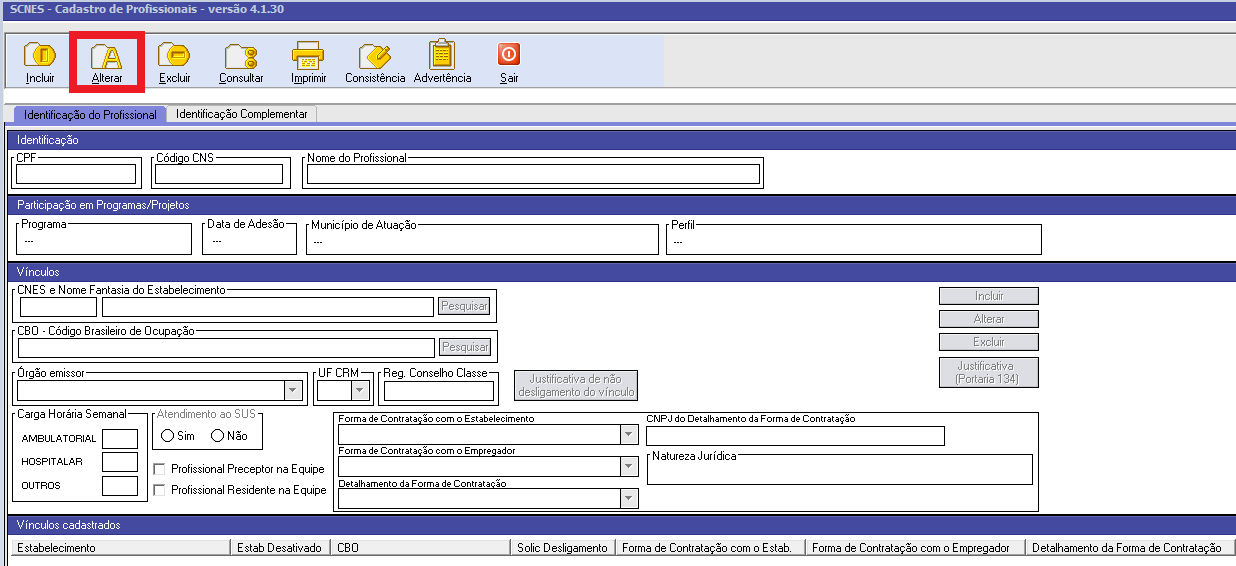
Task: Click Pesquisar button beside the CBO field
Action: click(465, 347)
